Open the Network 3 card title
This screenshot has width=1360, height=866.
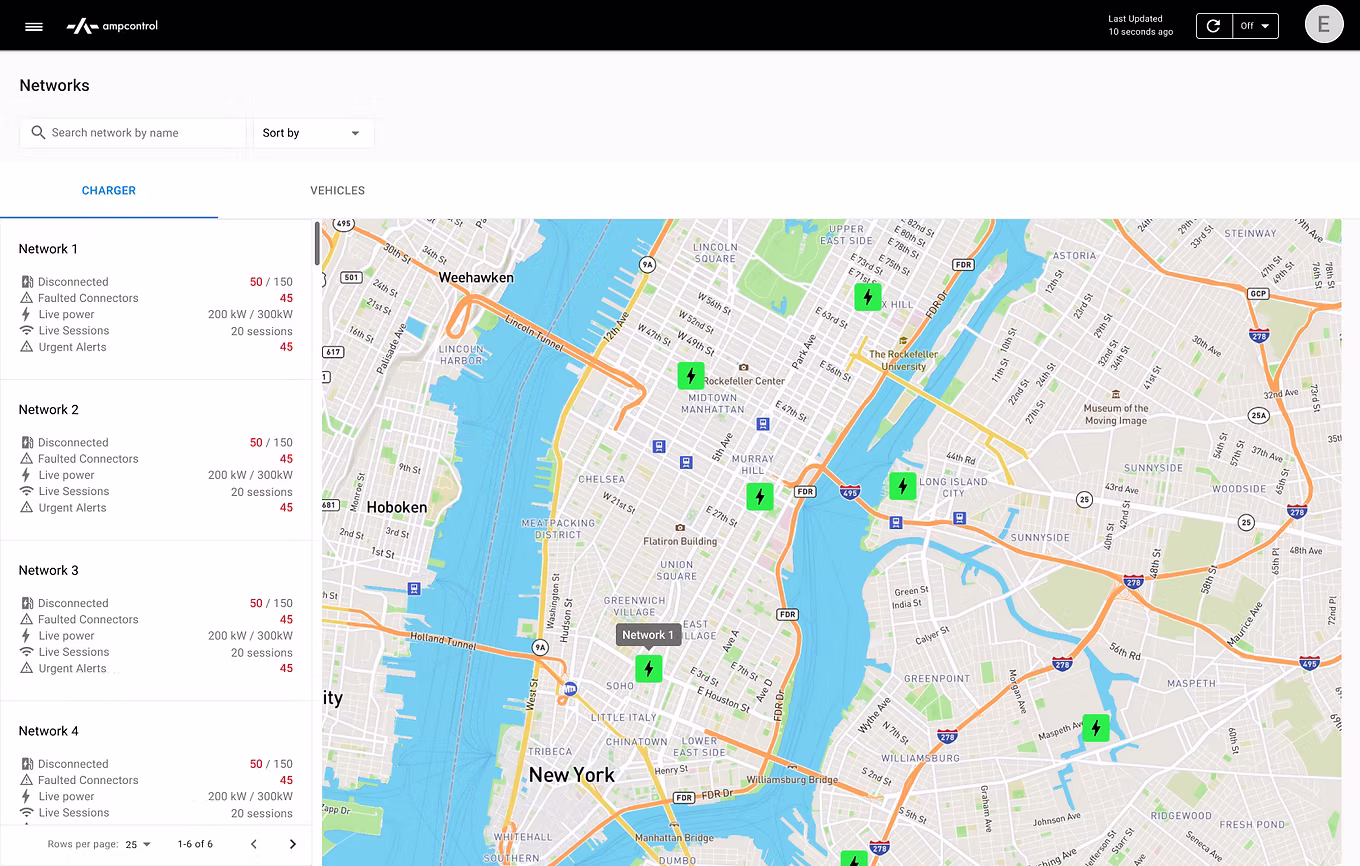click(x=49, y=571)
